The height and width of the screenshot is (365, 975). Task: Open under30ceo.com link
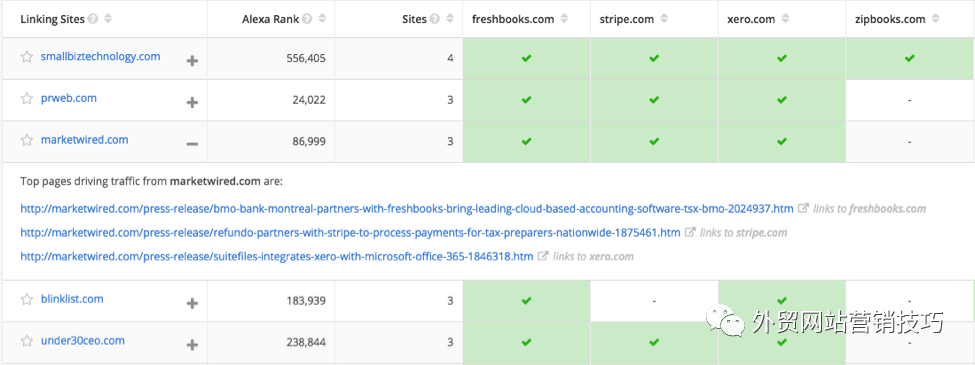[x=83, y=341]
